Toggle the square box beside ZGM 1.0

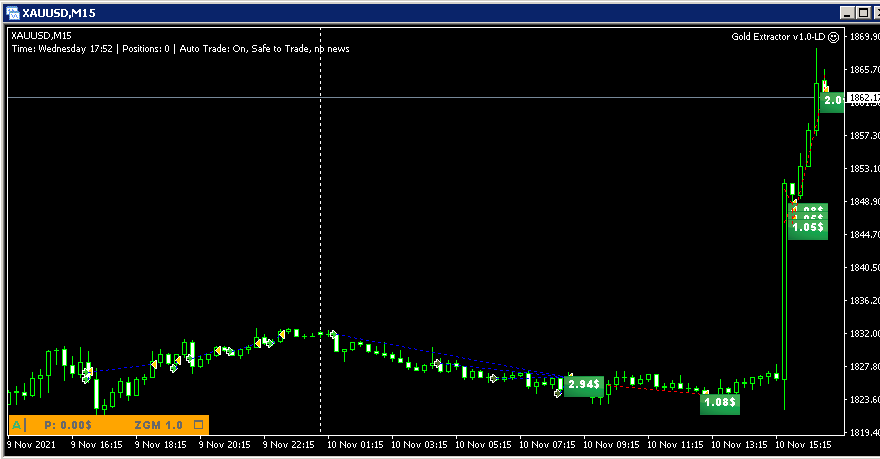tap(198, 425)
